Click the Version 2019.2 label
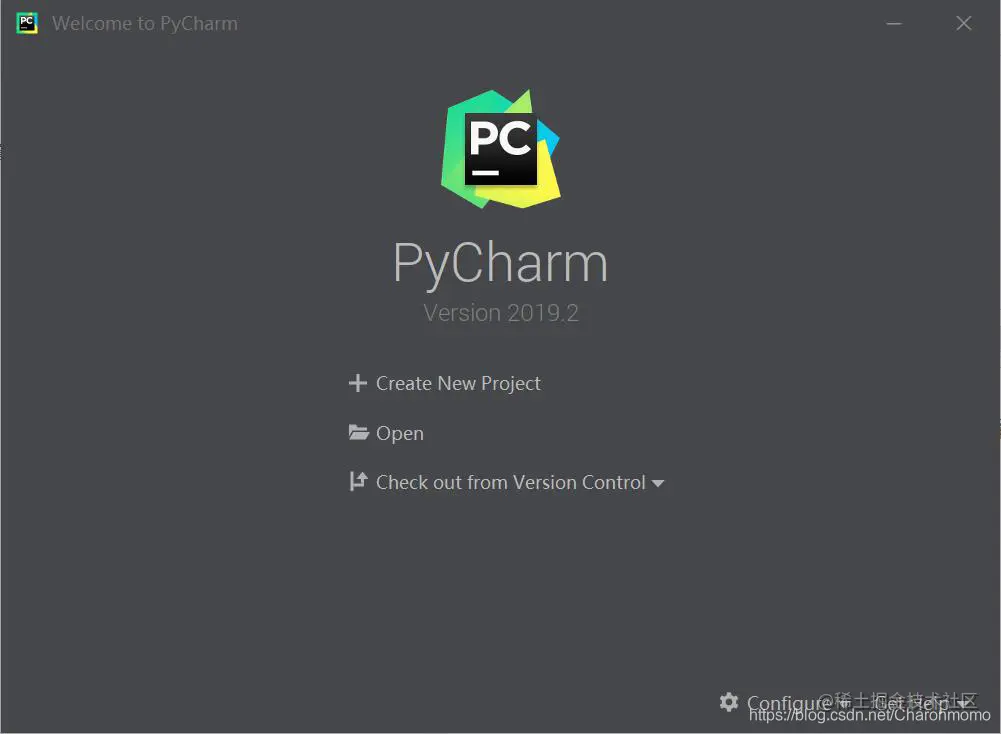Screen dimensions: 1001x734 pyautogui.click(x=501, y=313)
